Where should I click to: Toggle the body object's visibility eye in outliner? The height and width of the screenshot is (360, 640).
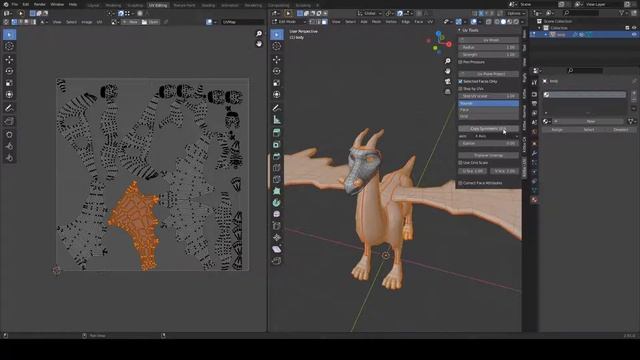point(634,35)
